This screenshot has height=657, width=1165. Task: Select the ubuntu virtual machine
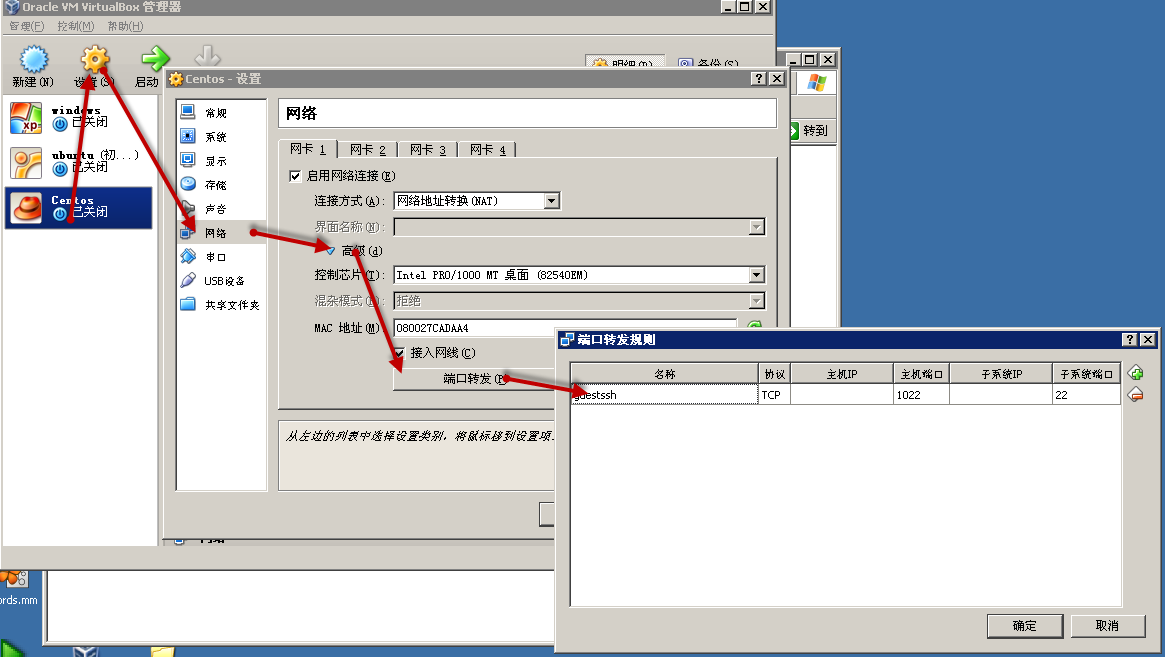(79, 163)
